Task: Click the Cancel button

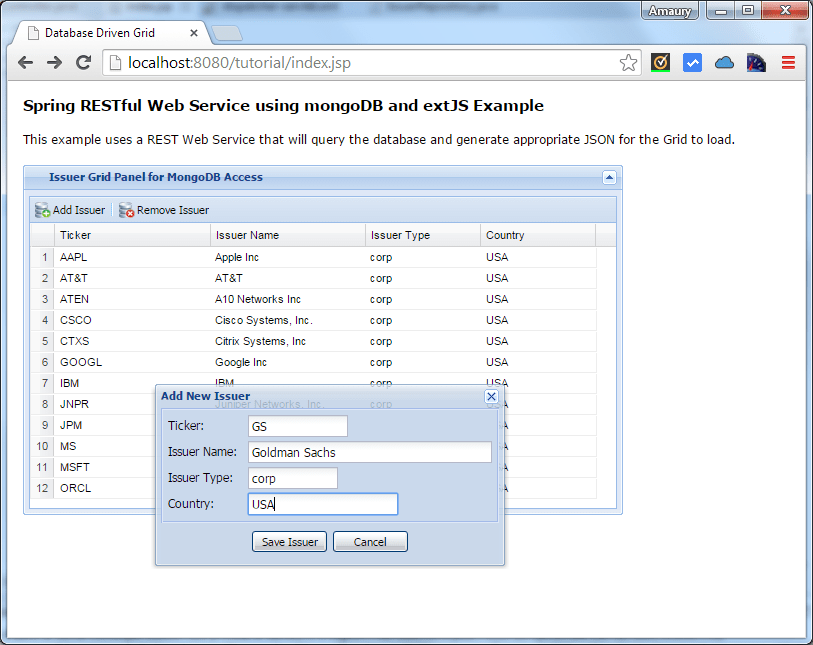Action: (x=370, y=541)
